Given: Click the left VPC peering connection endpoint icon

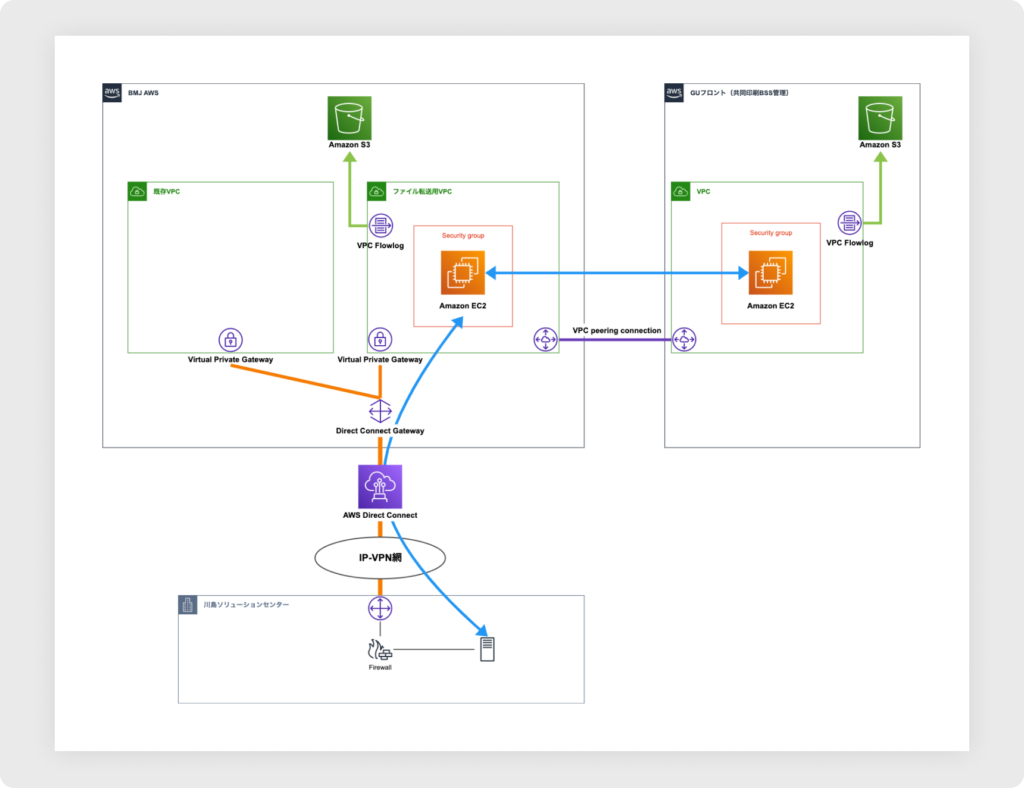Looking at the screenshot, I should coord(545,340).
